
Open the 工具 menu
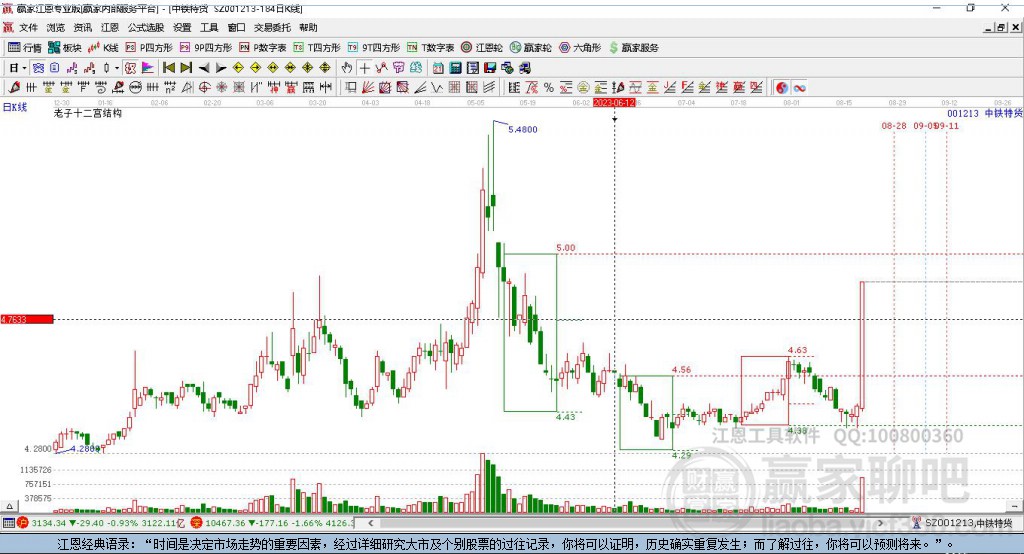209,27
